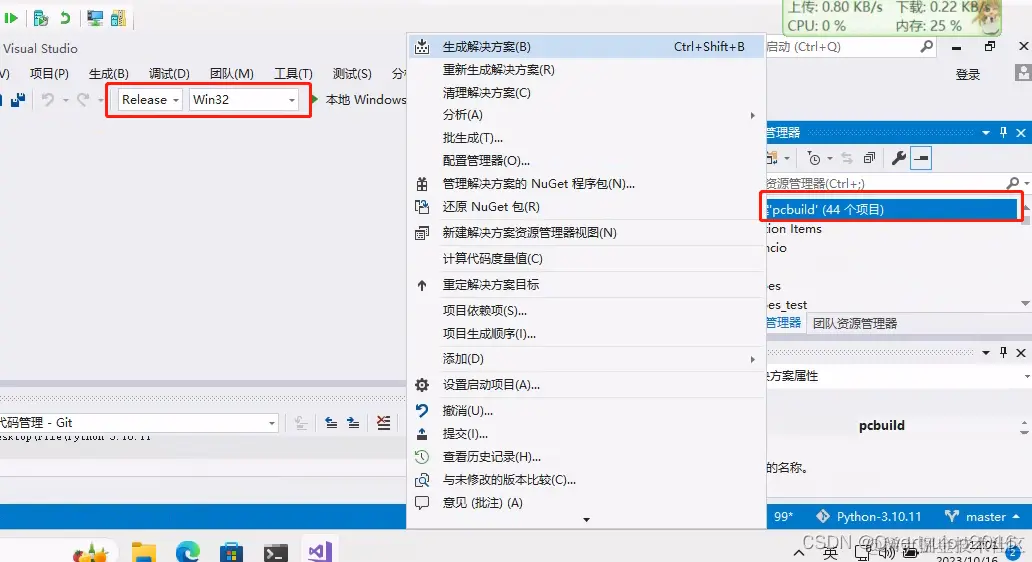Viewport: 1032px width, 562px height.
Task: Open 项目生成顺序(I)... entry
Action: (586, 334)
